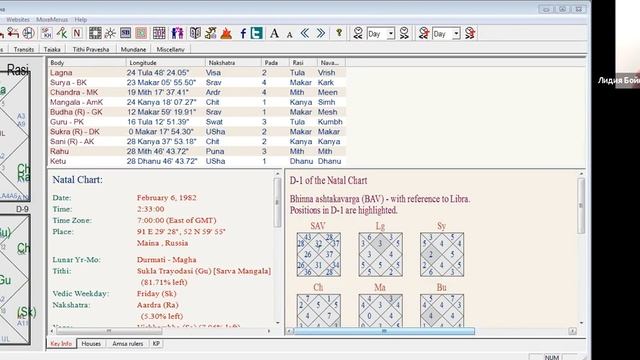This screenshot has width=640, height=360.
Task: Select the Lg ashtakavarga chart
Action: click(380, 255)
